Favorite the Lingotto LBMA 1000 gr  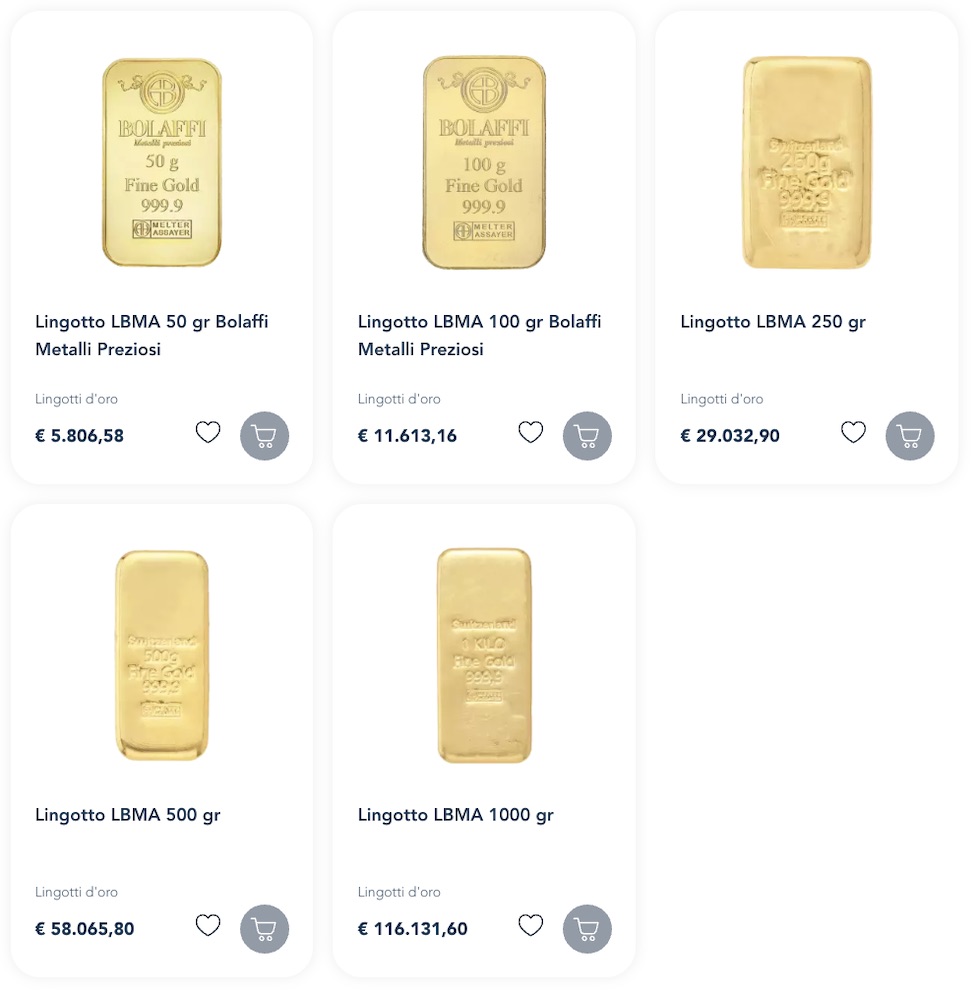click(x=531, y=926)
